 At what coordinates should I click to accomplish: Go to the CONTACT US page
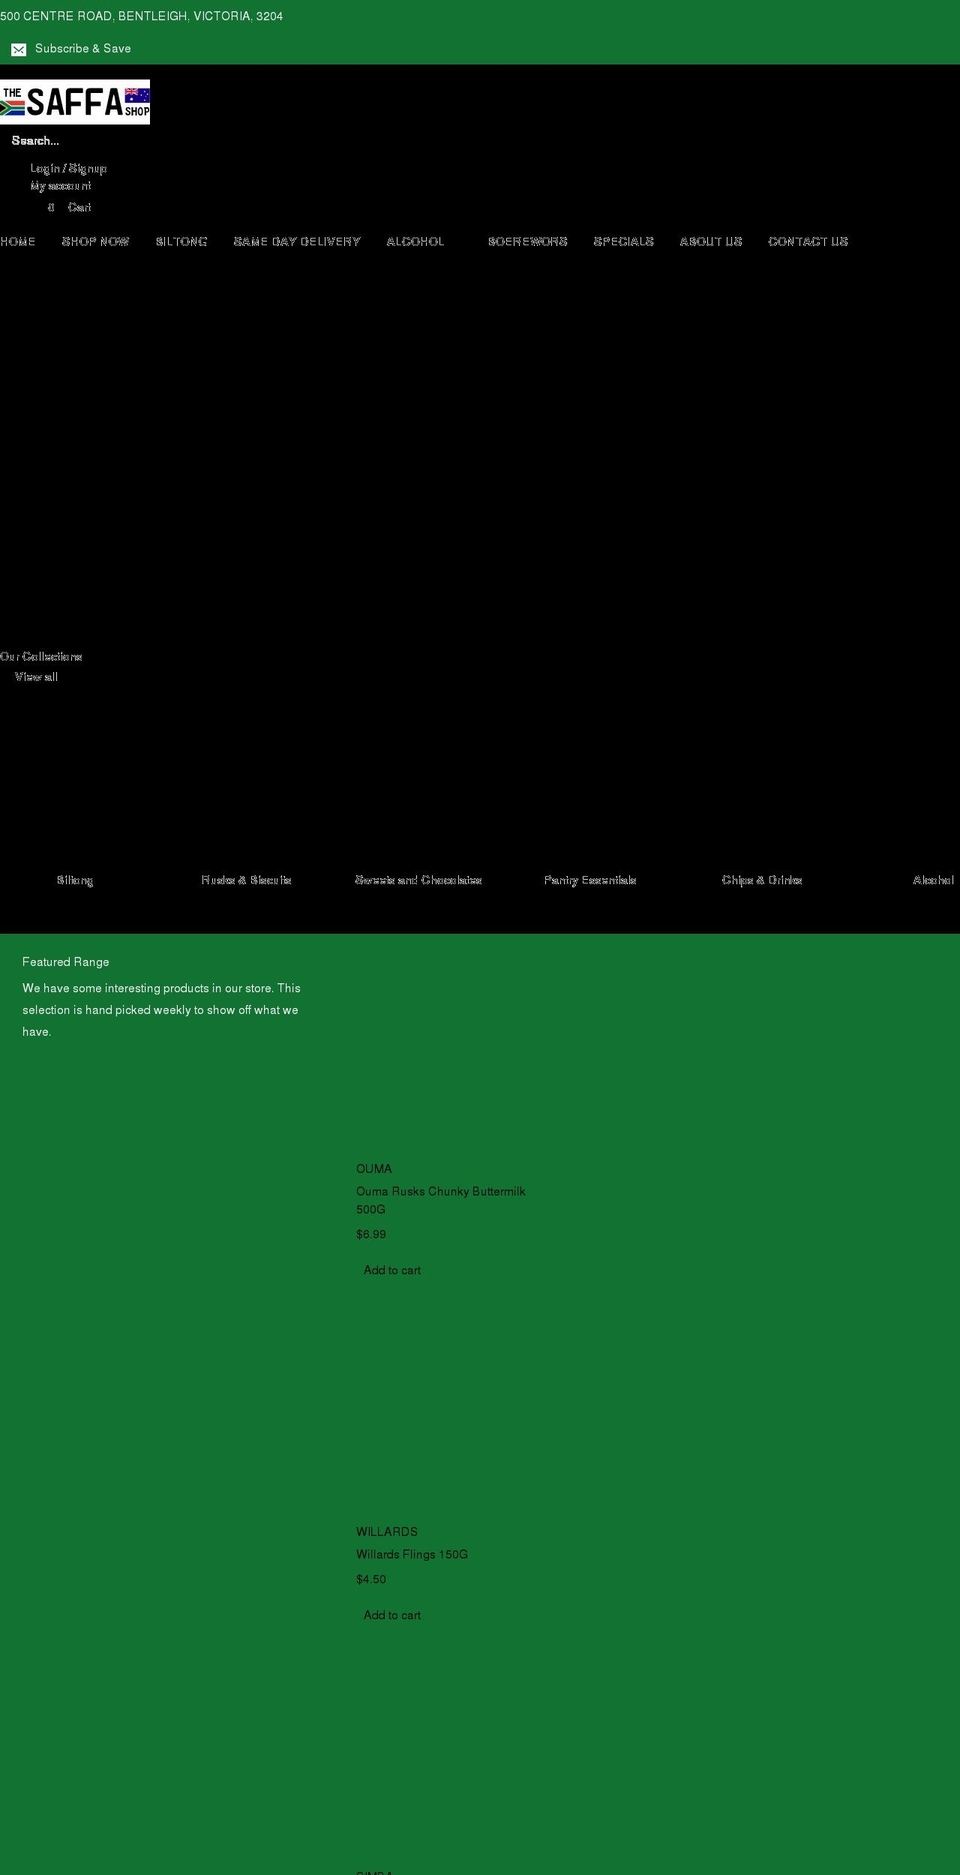(808, 242)
